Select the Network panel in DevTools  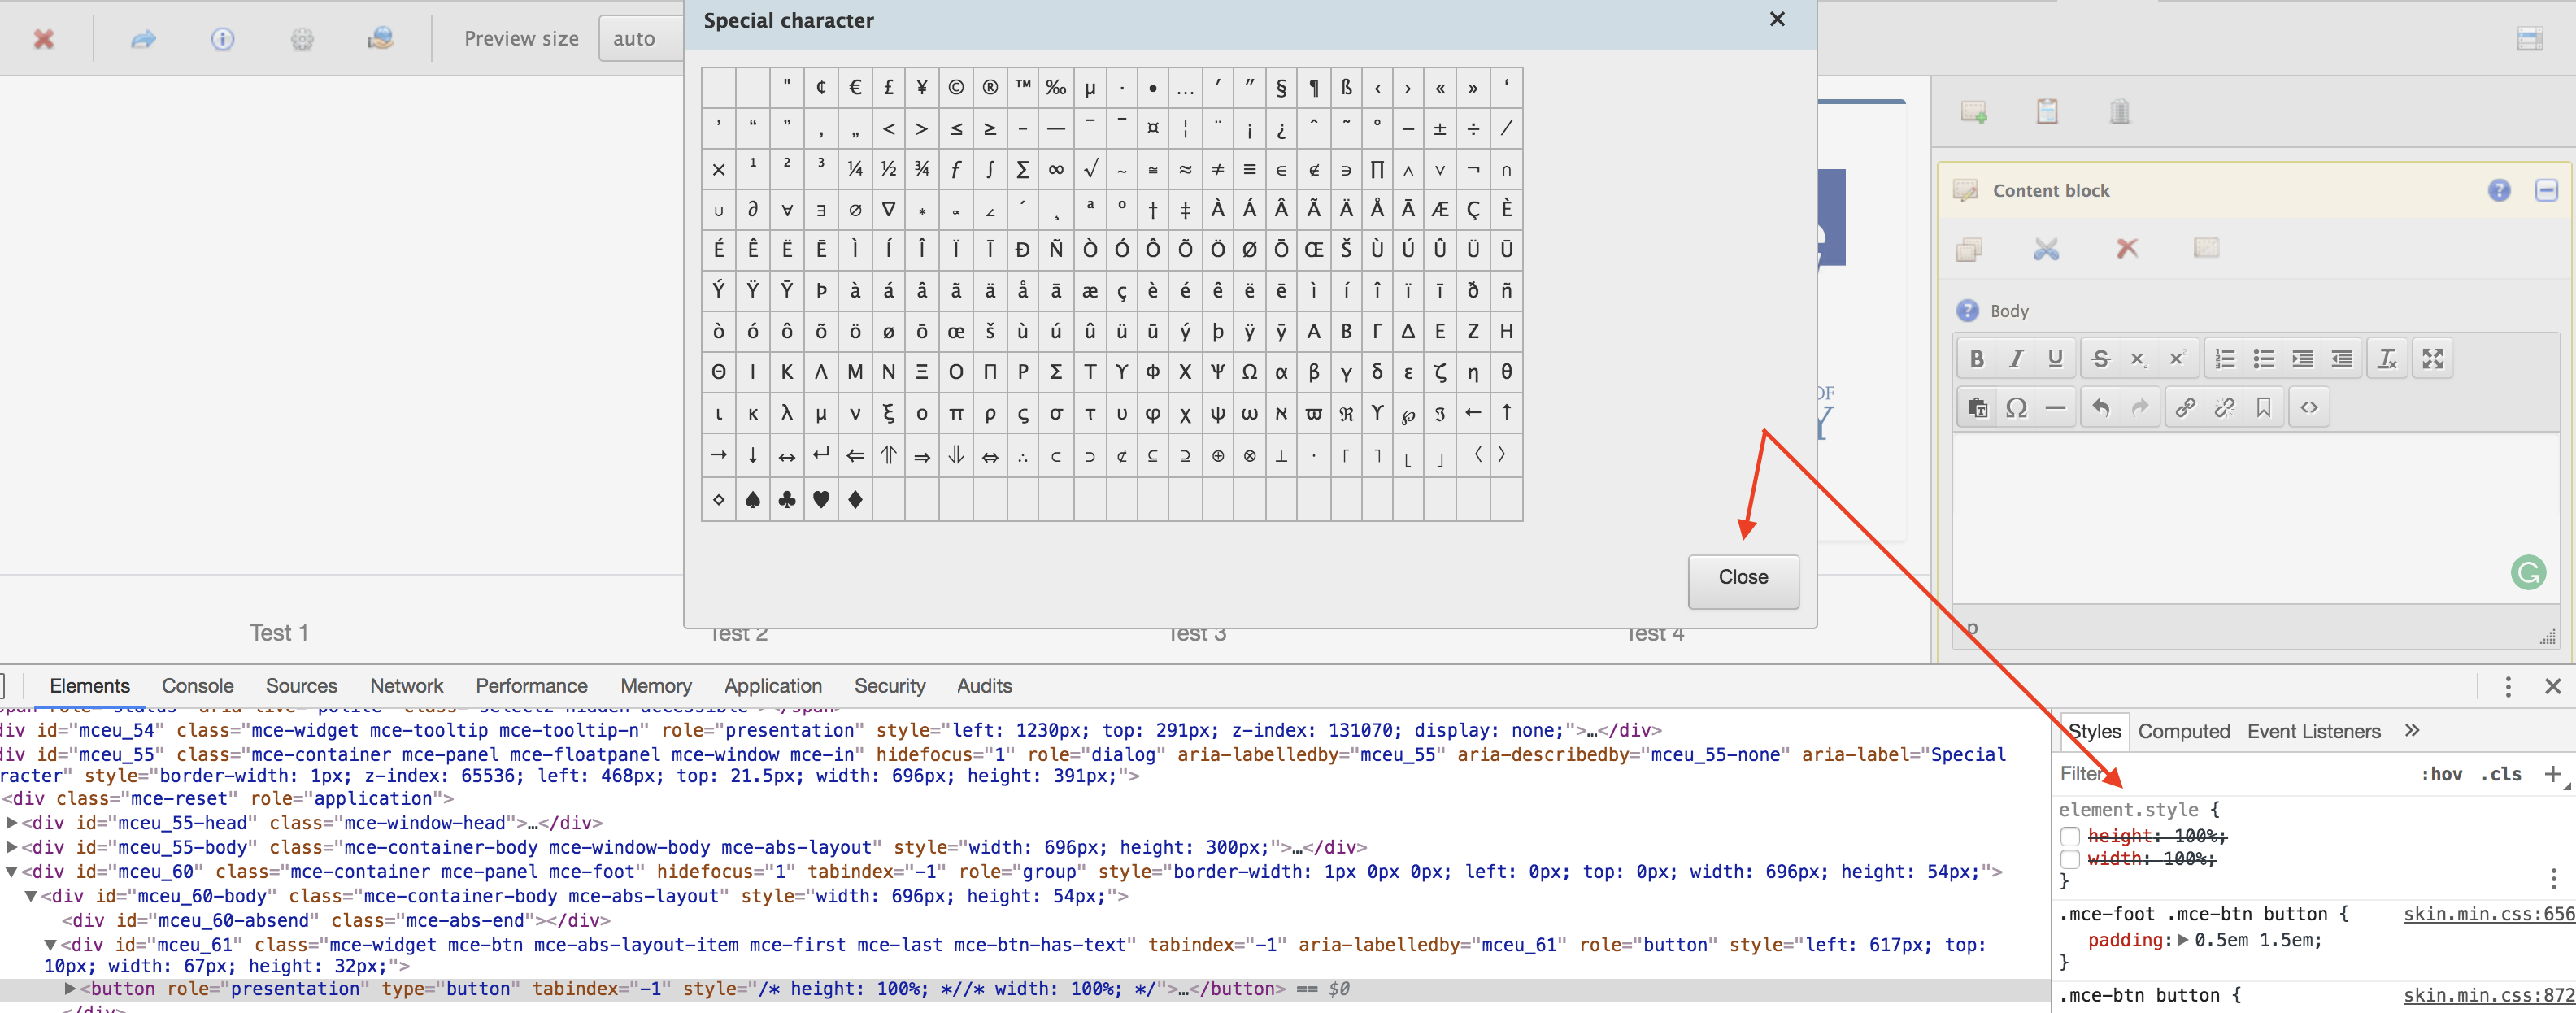(406, 686)
